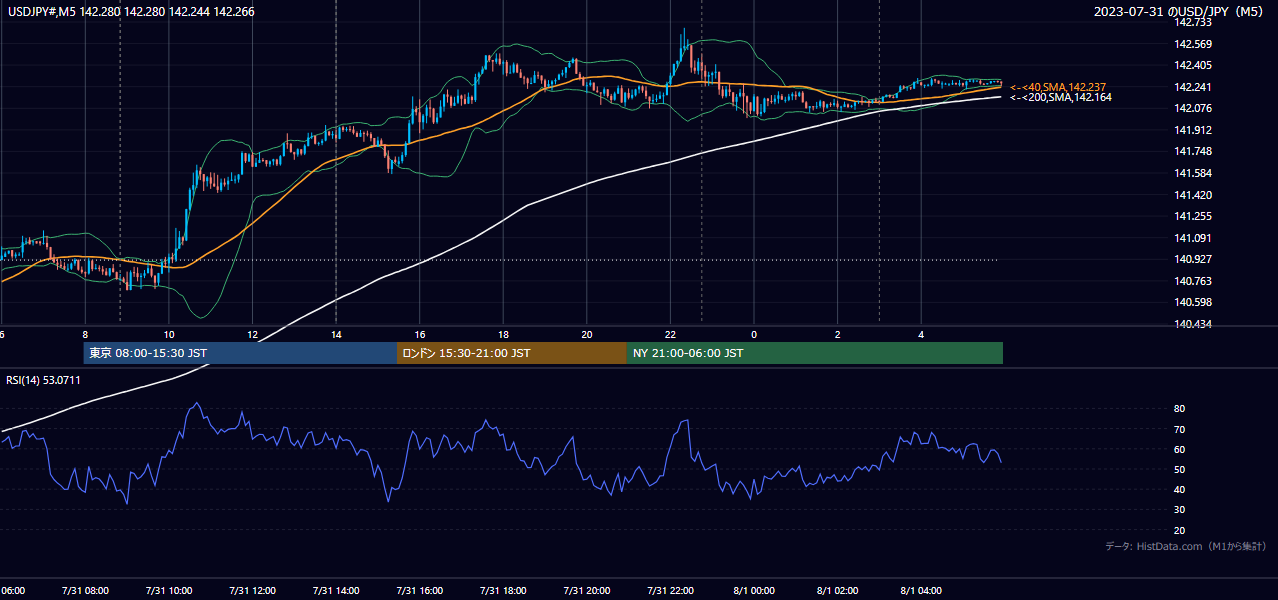Screen dimensions: 1278x600
Task: Click the RSI scale value 80
Action: click(1180, 409)
